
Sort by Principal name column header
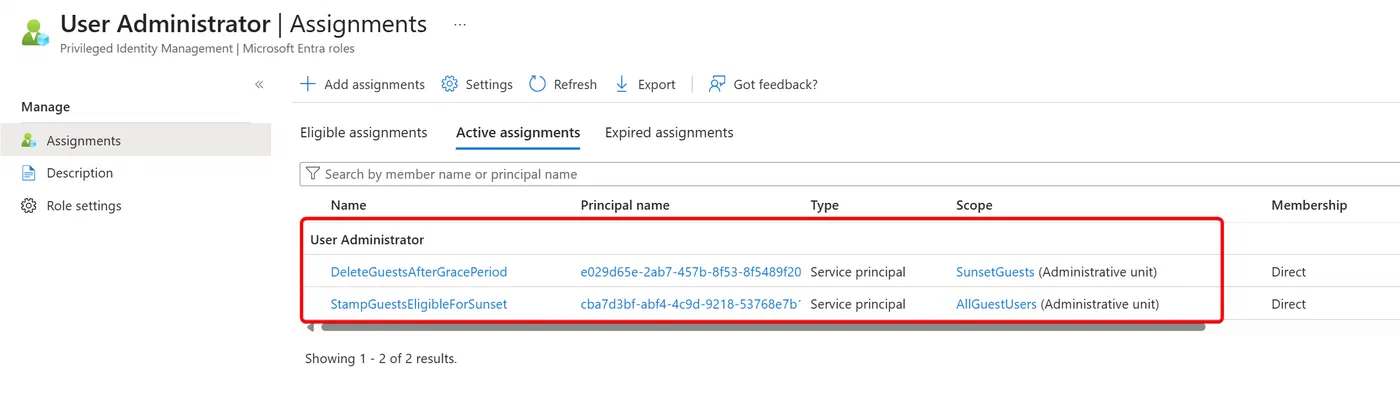625,205
